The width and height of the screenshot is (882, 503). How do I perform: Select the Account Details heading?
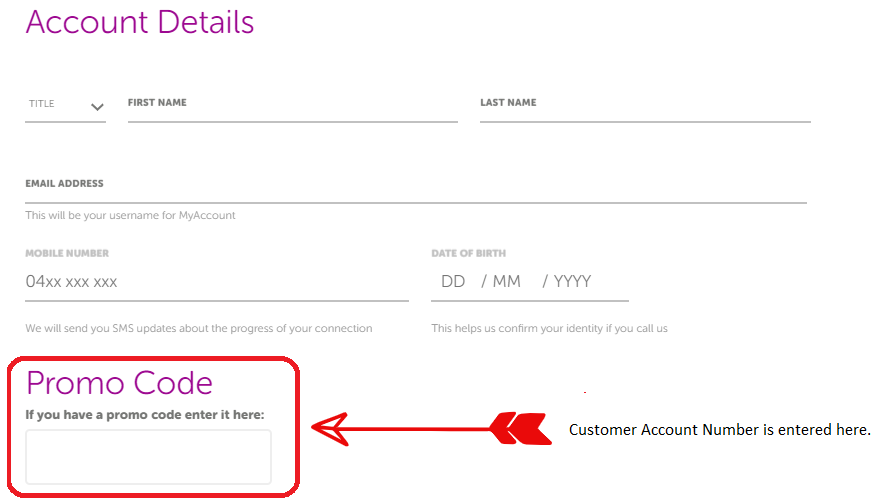(140, 22)
